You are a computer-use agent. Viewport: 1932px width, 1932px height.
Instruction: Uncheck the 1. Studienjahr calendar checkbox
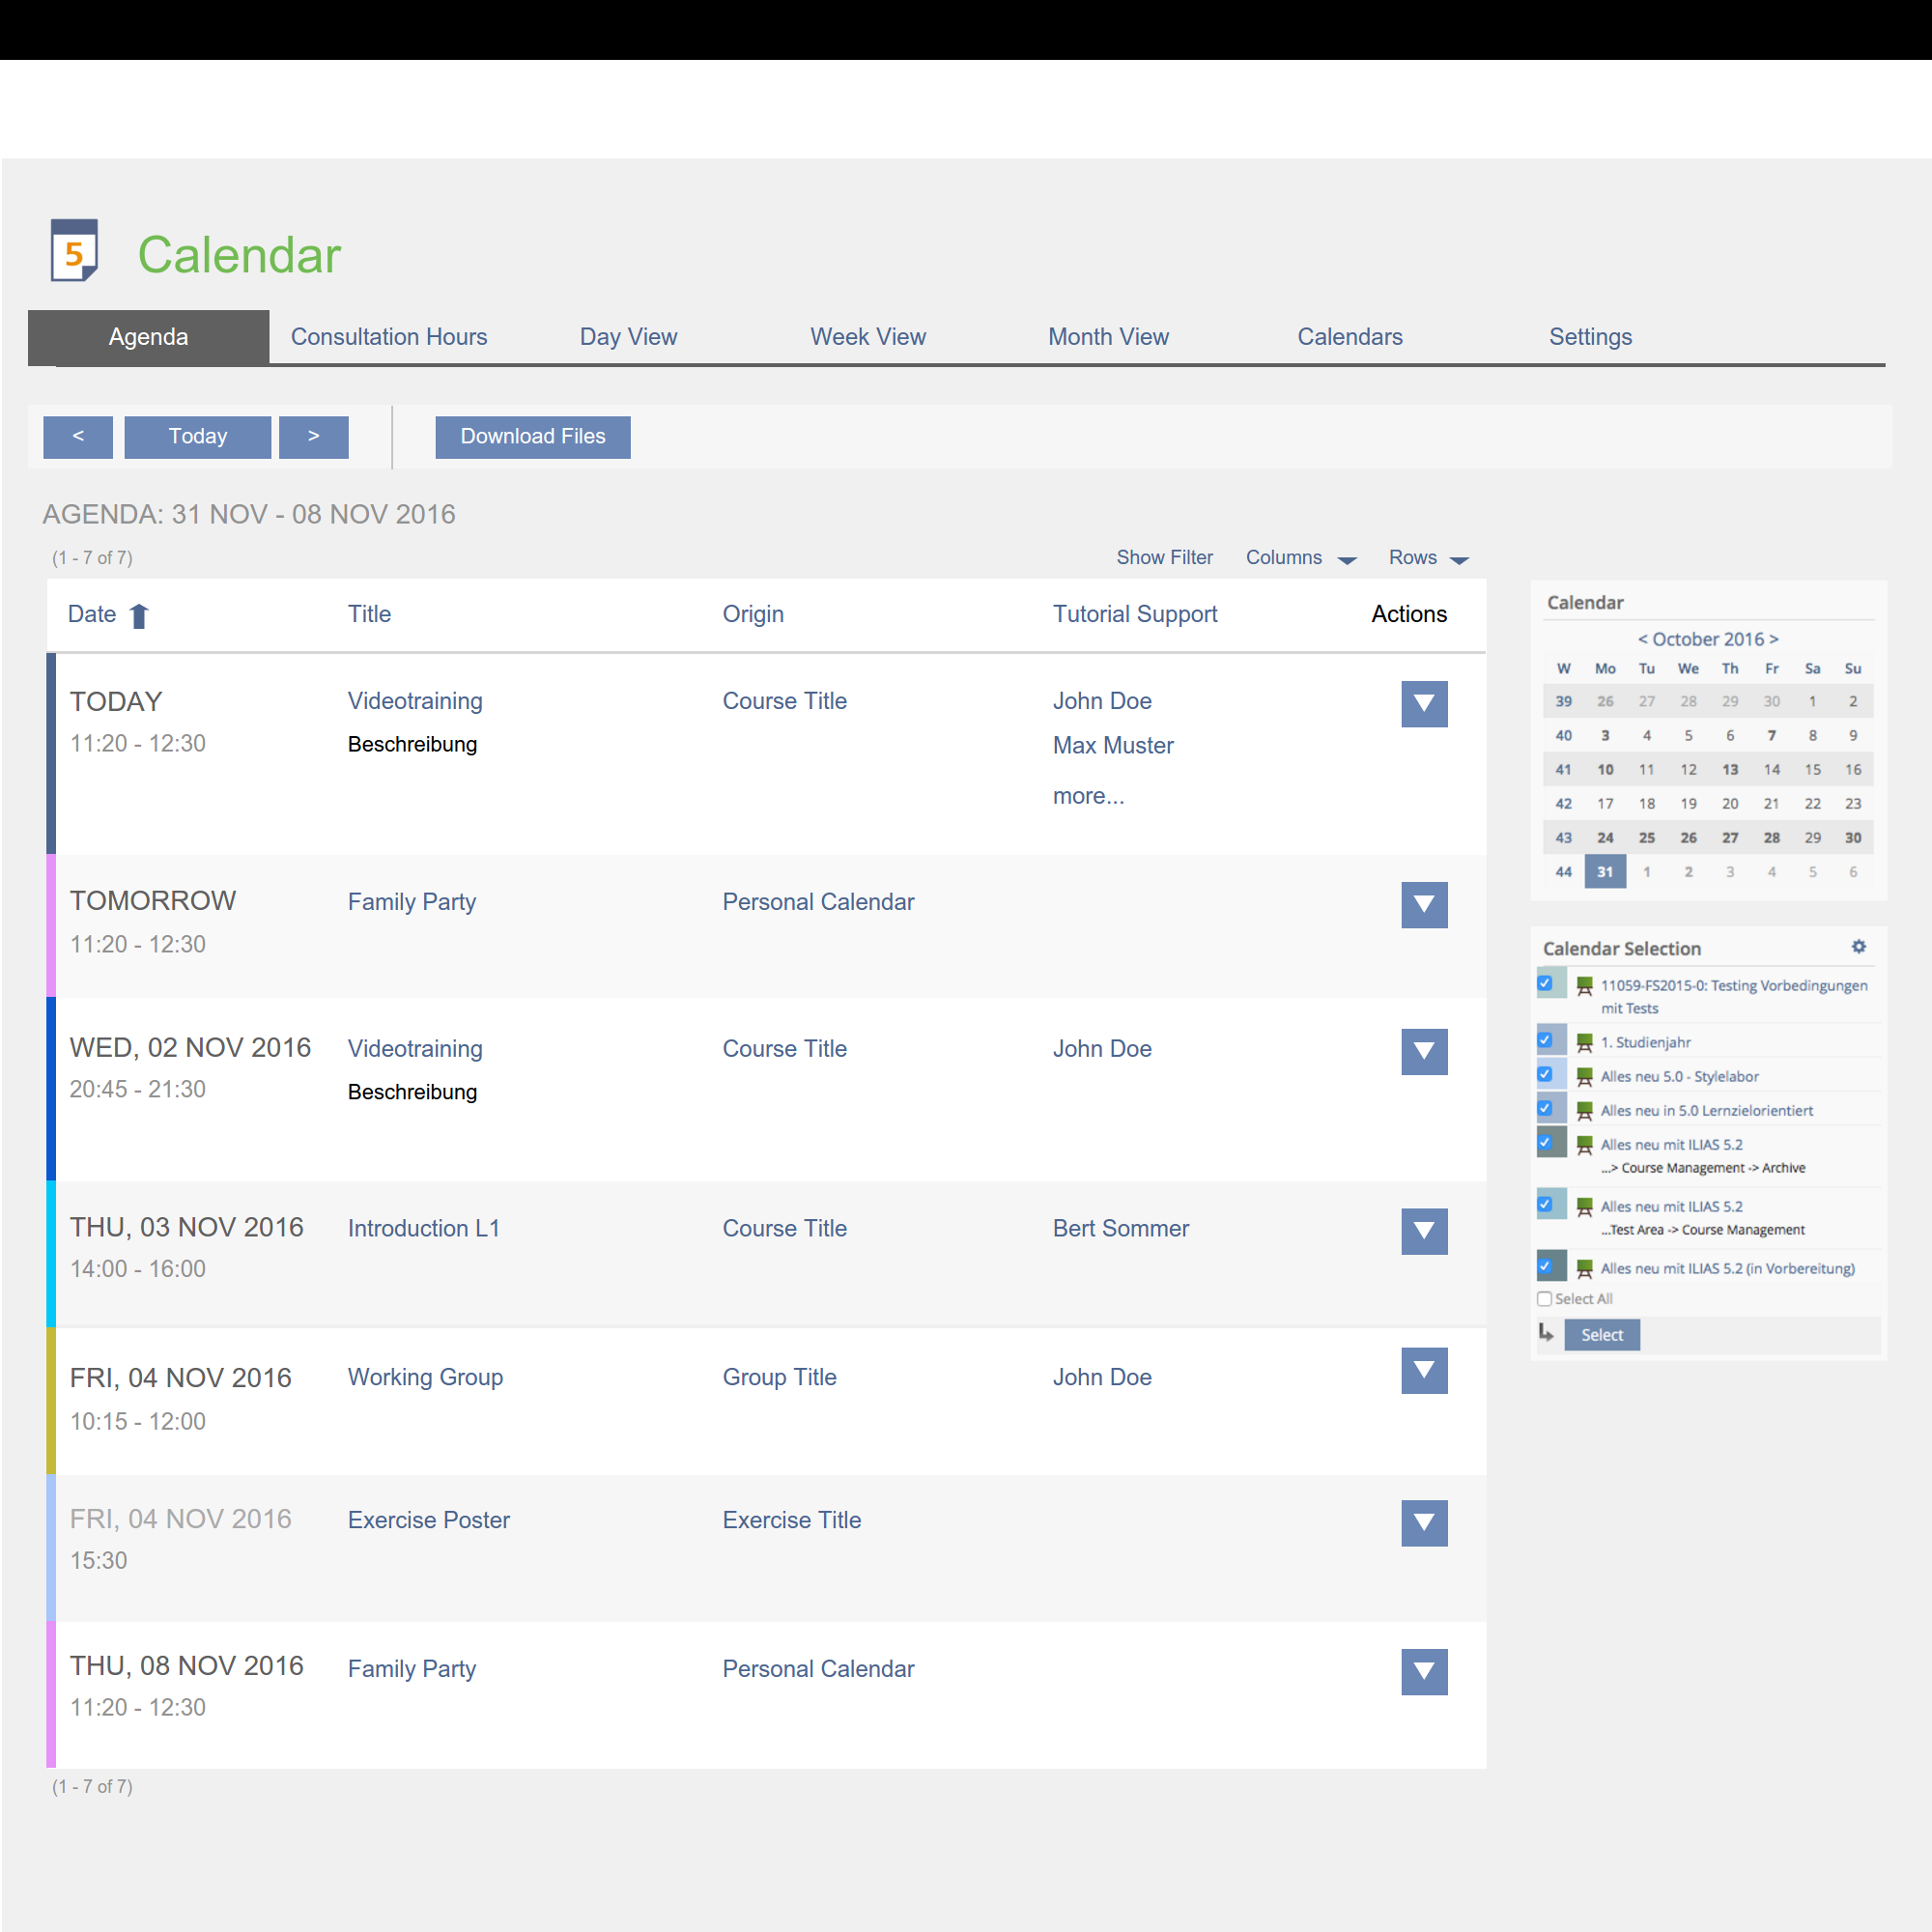coord(1545,1040)
